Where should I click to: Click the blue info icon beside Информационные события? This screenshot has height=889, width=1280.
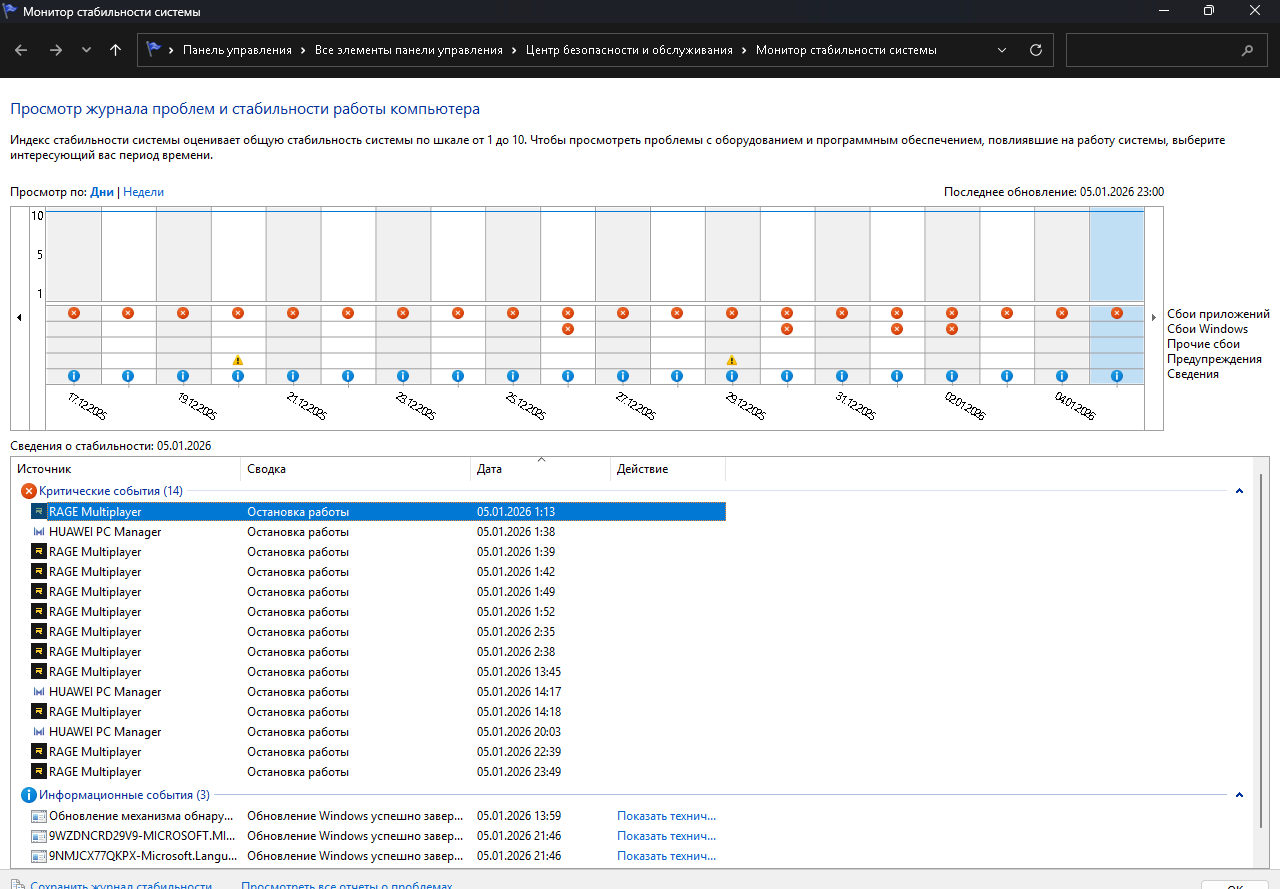[28, 795]
